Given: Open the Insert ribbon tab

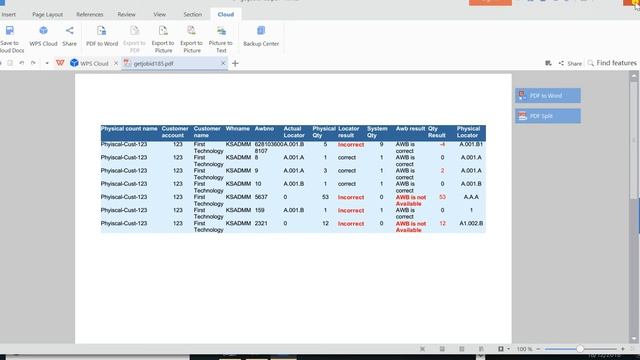Looking at the screenshot, I should click(8, 14).
